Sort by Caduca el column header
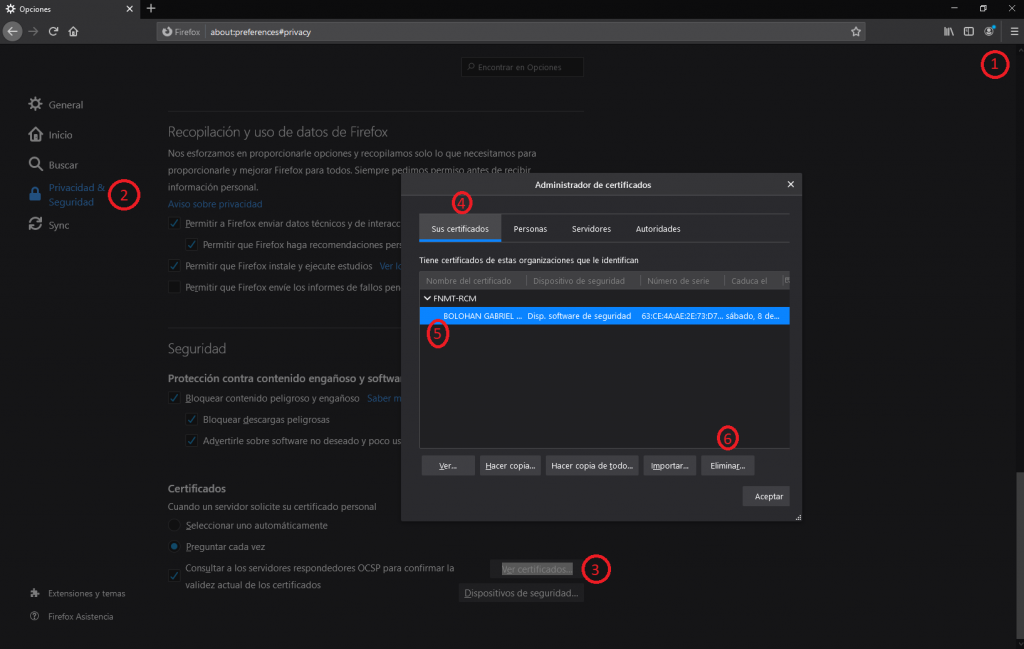The width and height of the screenshot is (1024, 649). [x=754, y=281]
